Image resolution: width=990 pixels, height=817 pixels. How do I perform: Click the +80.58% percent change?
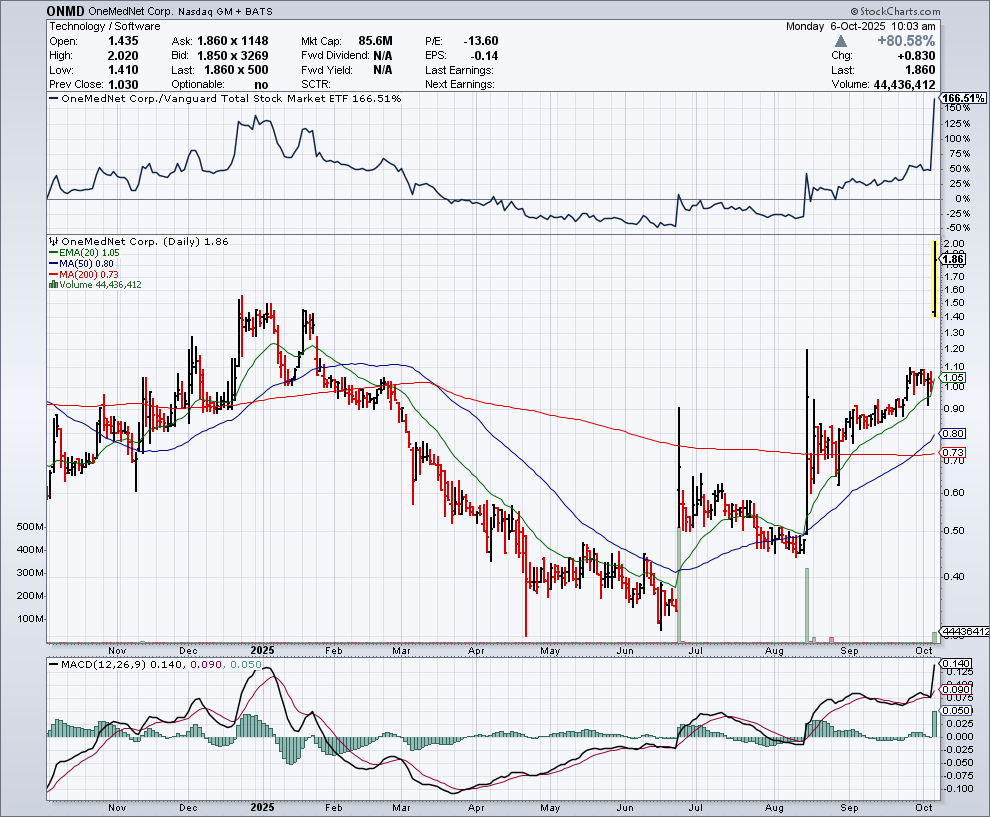point(906,41)
